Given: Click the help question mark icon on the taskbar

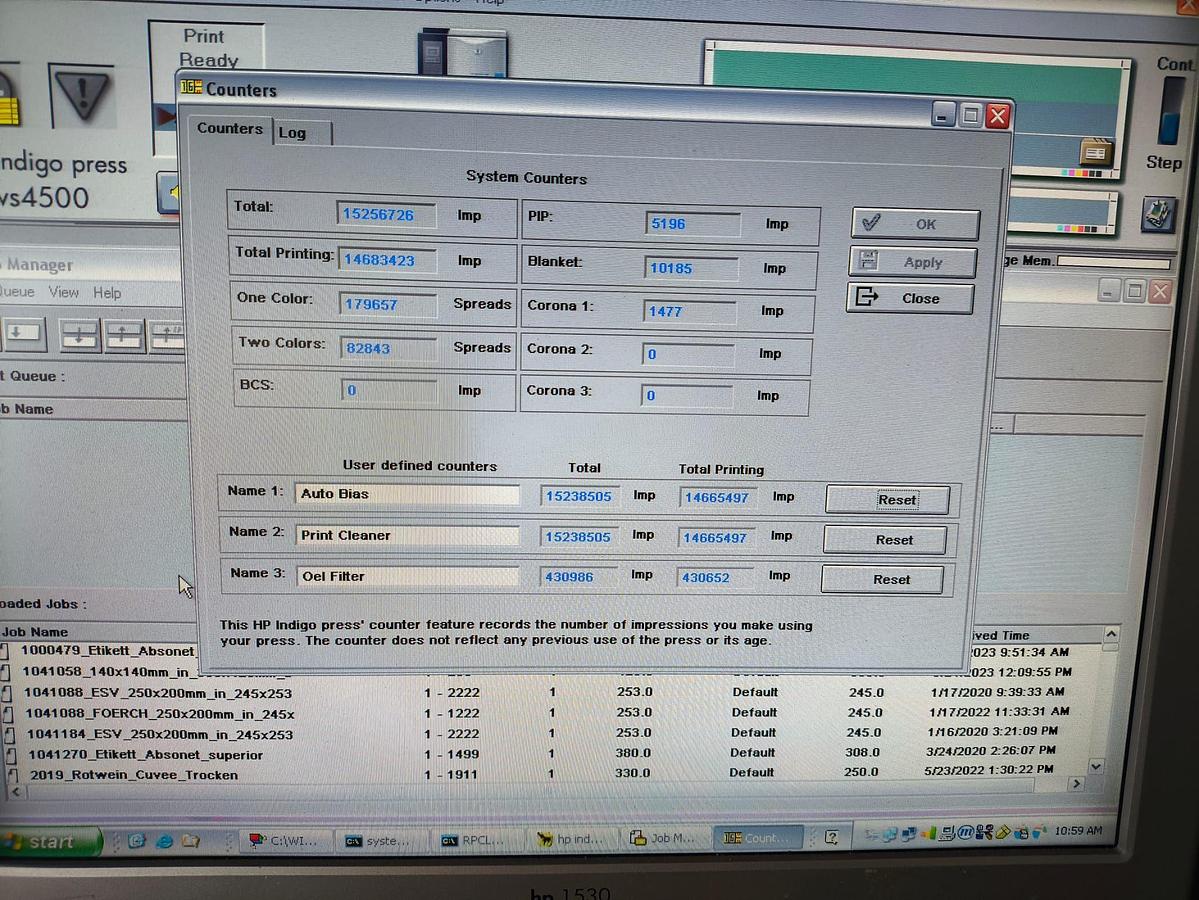Looking at the screenshot, I should point(831,839).
